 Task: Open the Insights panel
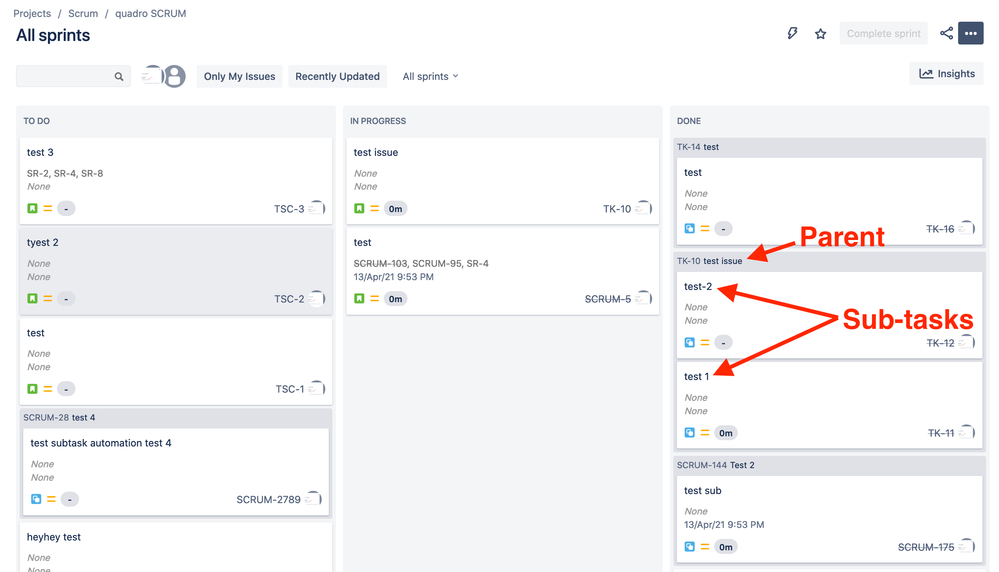pyautogui.click(x=947, y=74)
